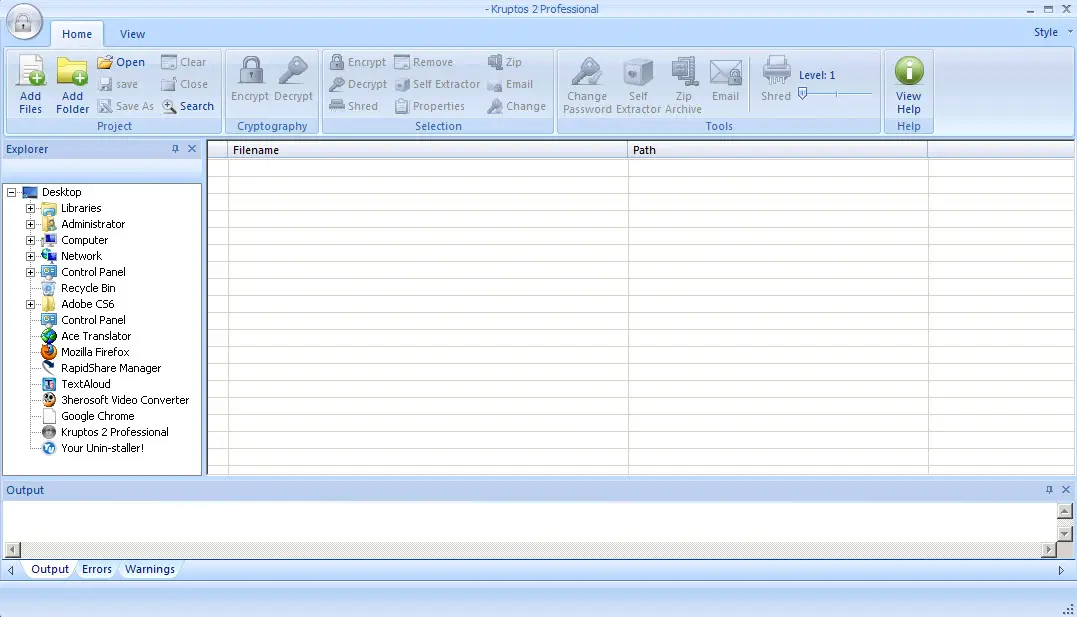Select Mozilla Firefox in Explorer tree
The image size is (1077, 617).
tap(95, 352)
